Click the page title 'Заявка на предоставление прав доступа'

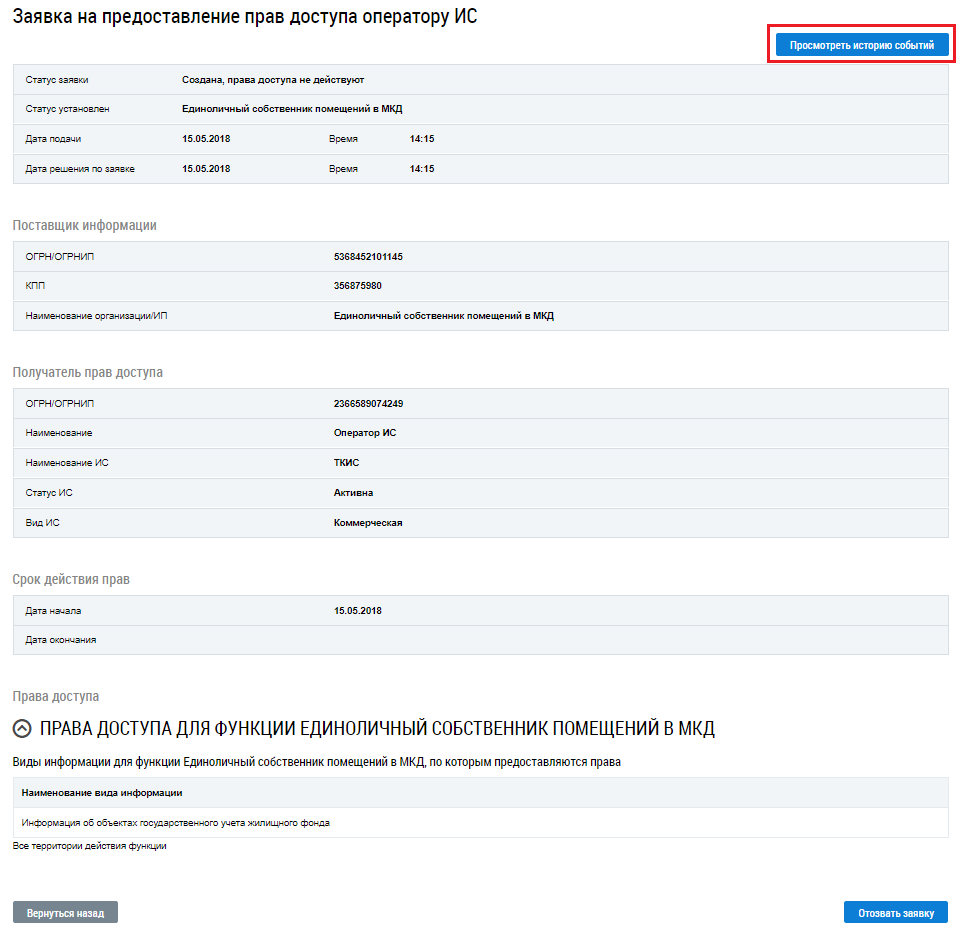[x=245, y=17]
